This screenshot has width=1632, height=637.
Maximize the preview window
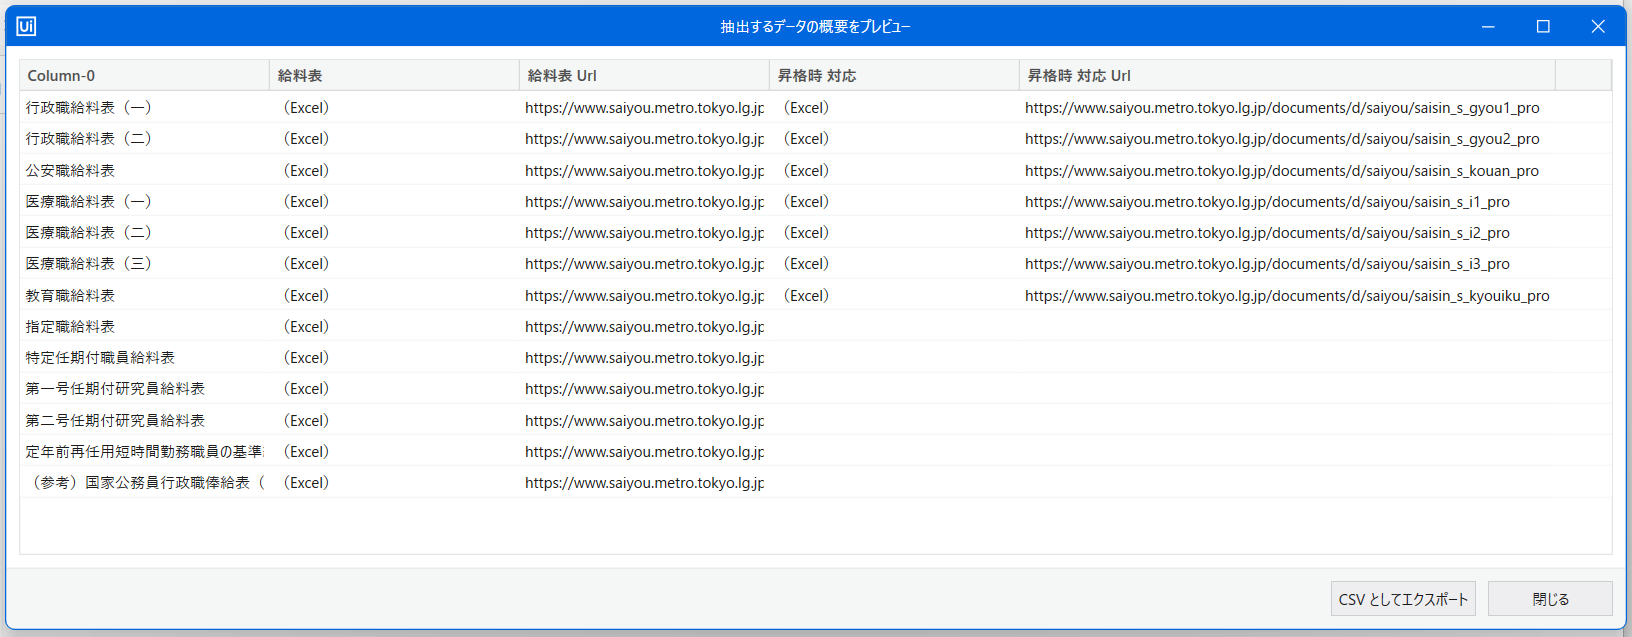(x=1543, y=26)
